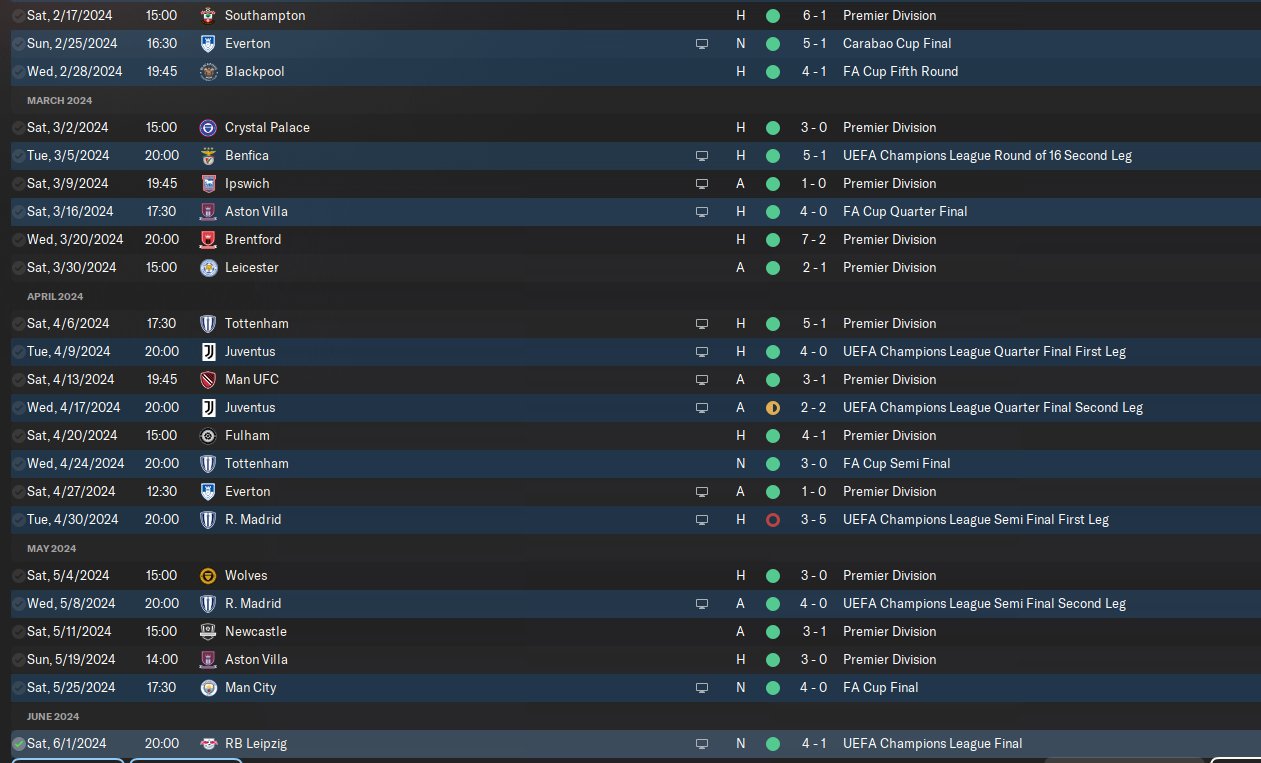Toggle the check circle beside the Brentford fixture
1261x763 pixels.
[x=18, y=240]
